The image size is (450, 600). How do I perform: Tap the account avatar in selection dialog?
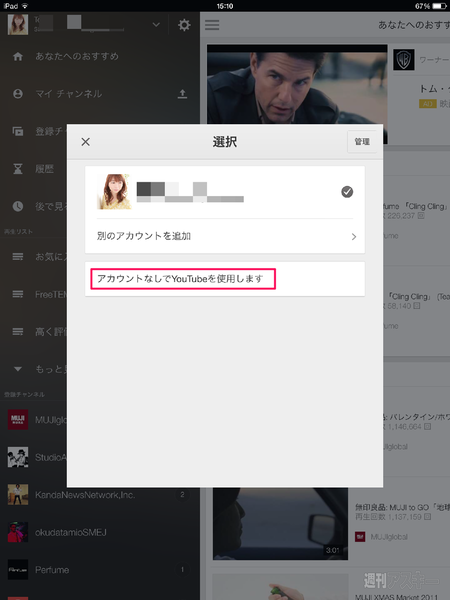pyautogui.click(x=114, y=192)
